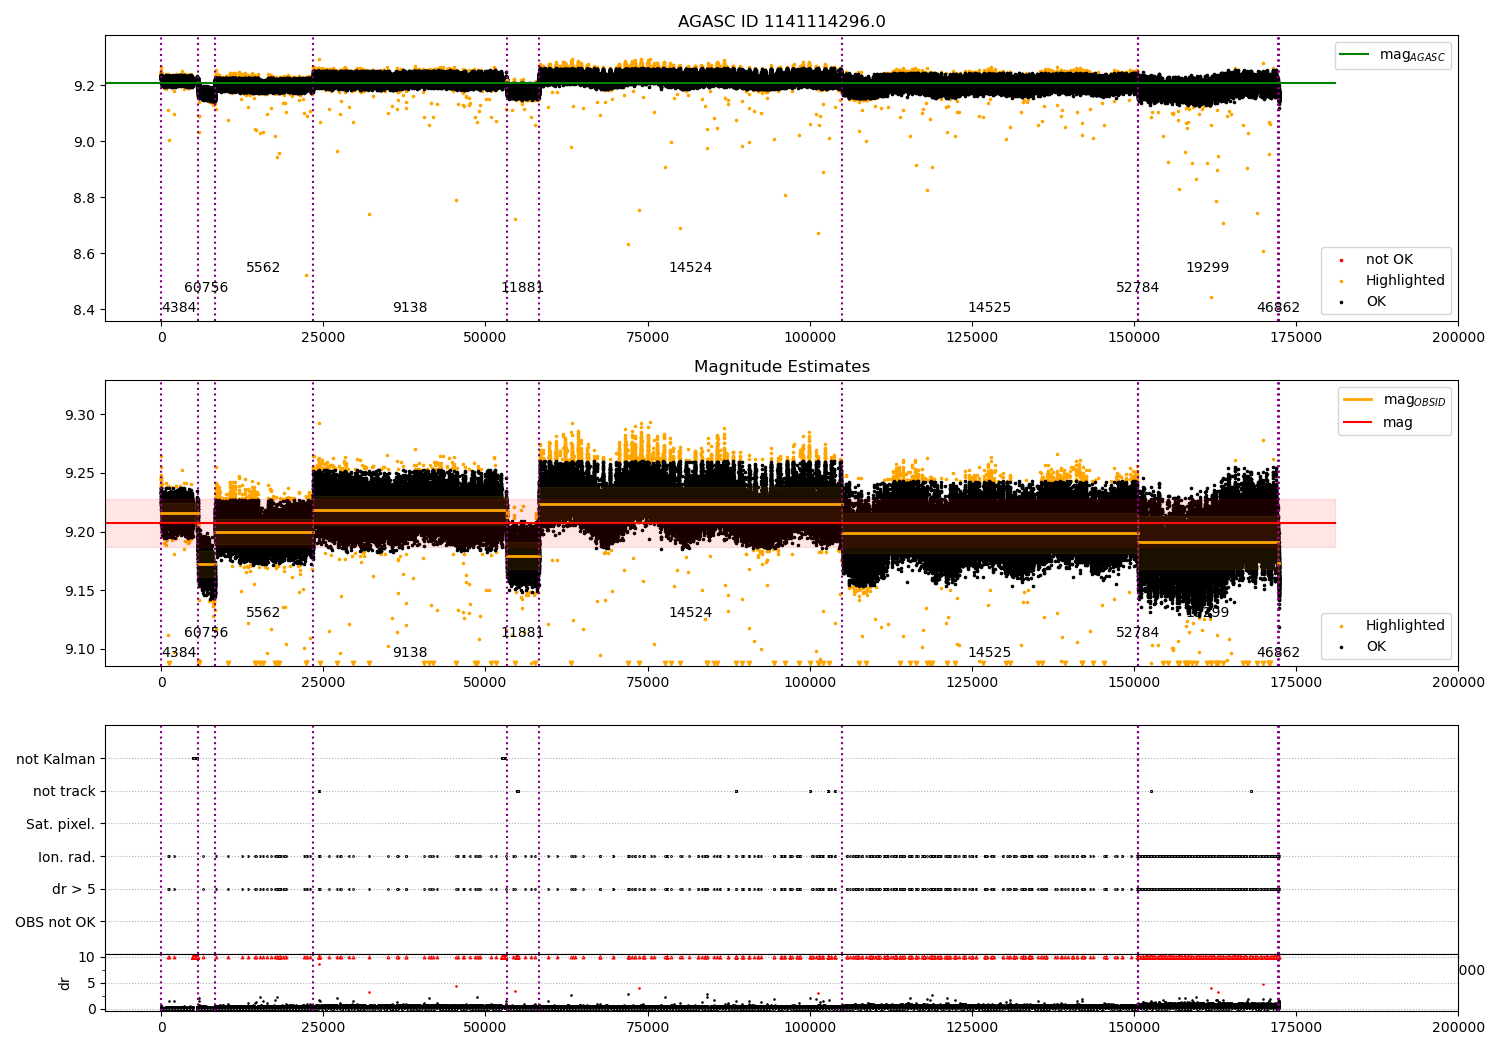Select obsid label 60756 in Magnitude Estimates plot

pyautogui.click(x=206, y=633)
